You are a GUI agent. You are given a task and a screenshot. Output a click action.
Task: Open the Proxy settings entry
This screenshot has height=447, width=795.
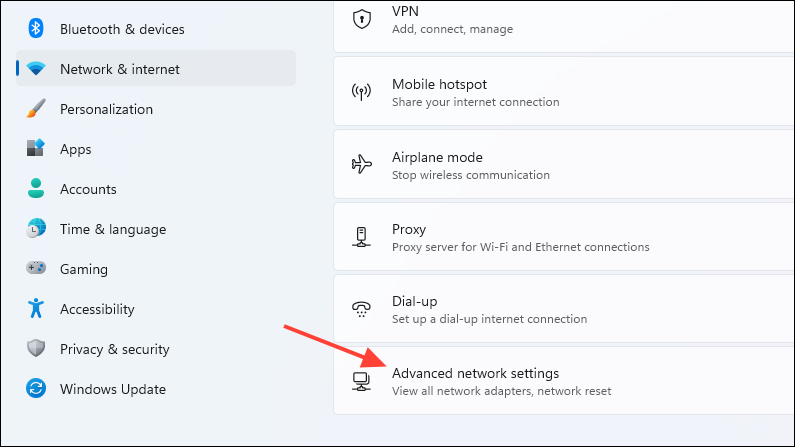(564, 237)
